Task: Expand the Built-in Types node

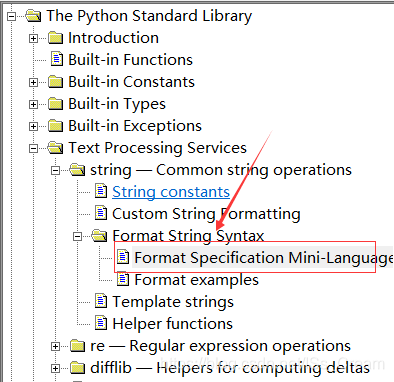Action: coord(33,104)
